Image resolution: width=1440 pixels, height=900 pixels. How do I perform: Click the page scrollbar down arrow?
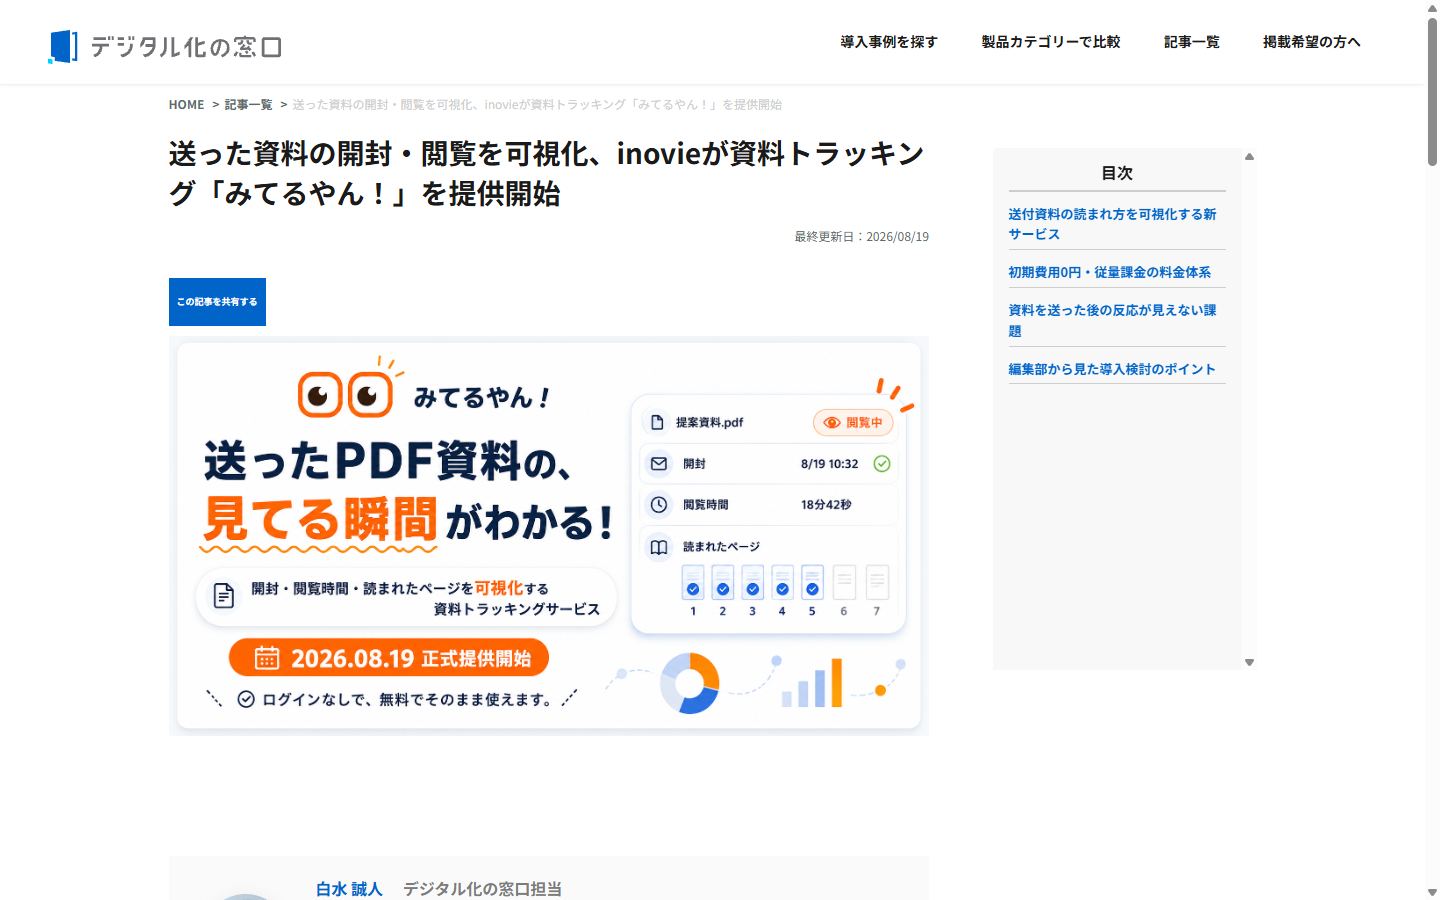tap(1432, 892)
